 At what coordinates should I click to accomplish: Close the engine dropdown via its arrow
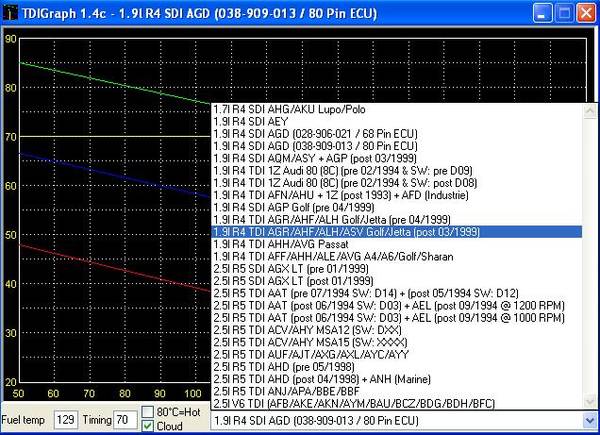(x=590, y=421)
